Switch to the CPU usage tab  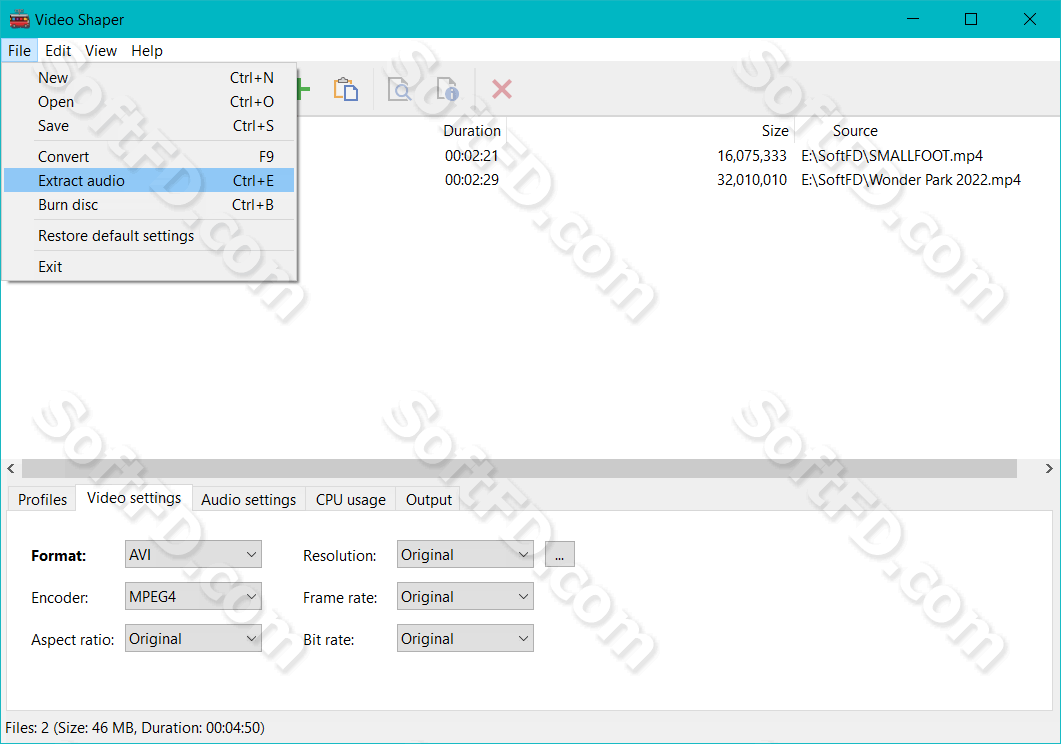(351, 499)
